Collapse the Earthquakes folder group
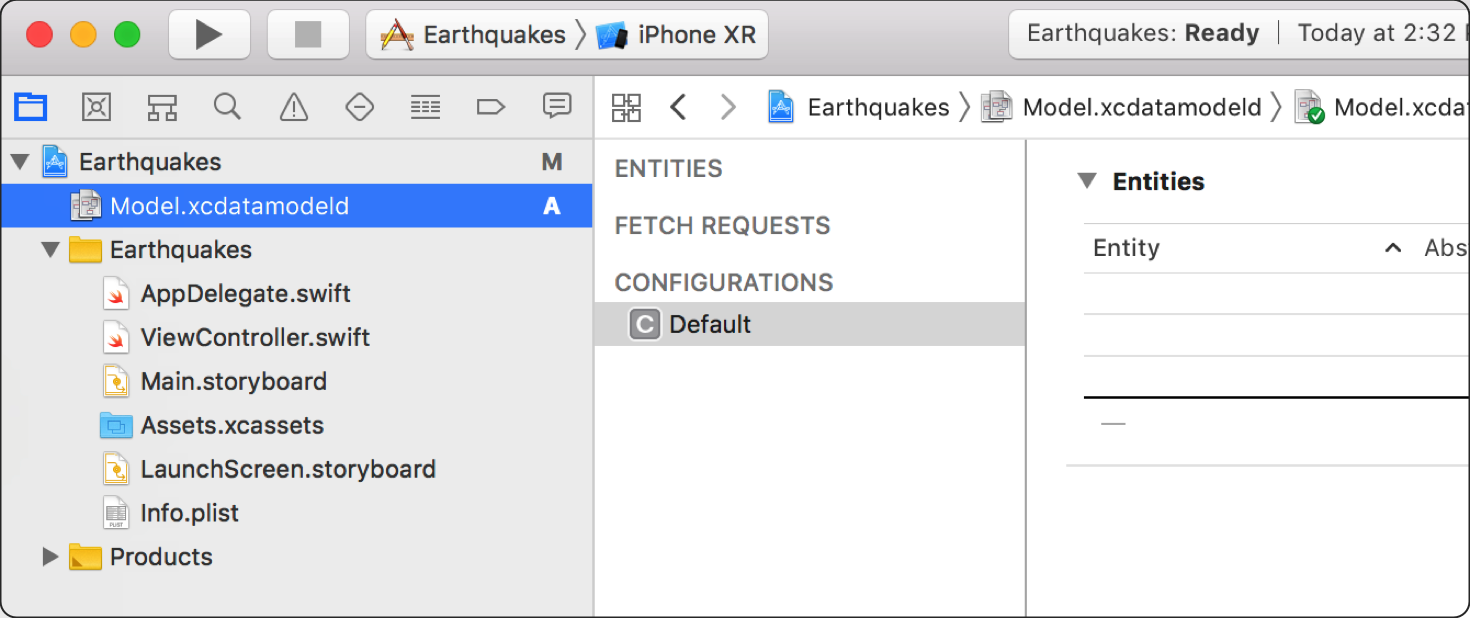 click(x=51, y=250)
